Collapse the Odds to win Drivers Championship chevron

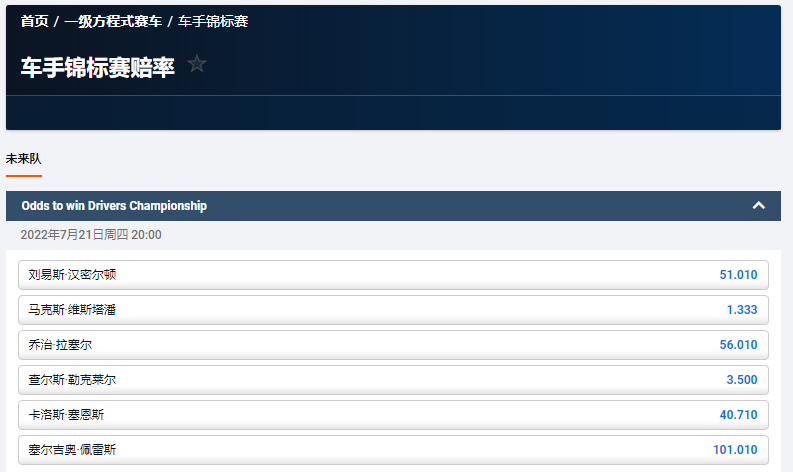[758, 206]
